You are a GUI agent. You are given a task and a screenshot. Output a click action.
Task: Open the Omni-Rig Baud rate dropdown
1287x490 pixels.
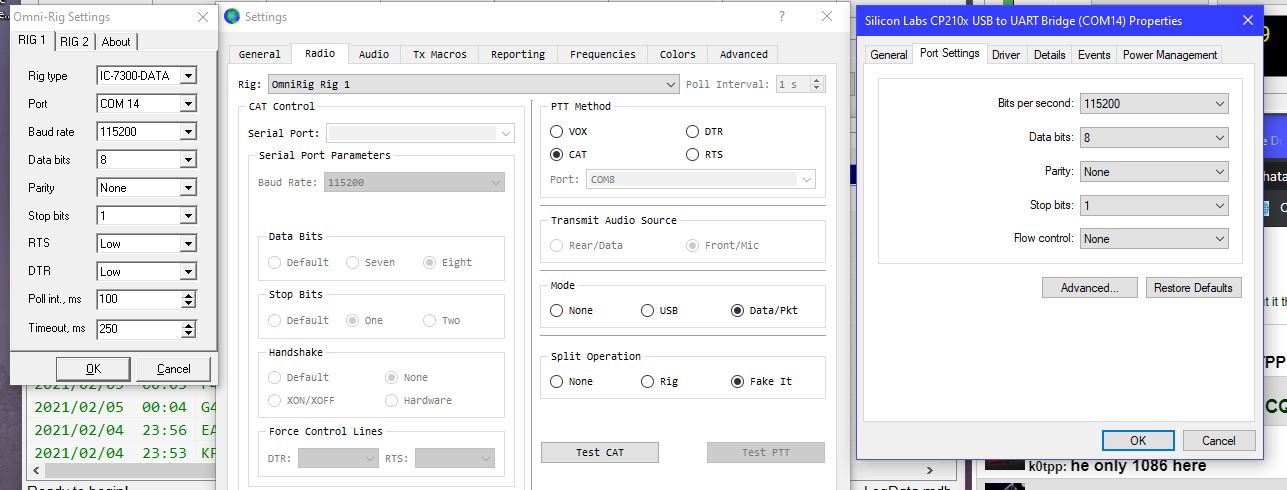(x=188, y=132)
